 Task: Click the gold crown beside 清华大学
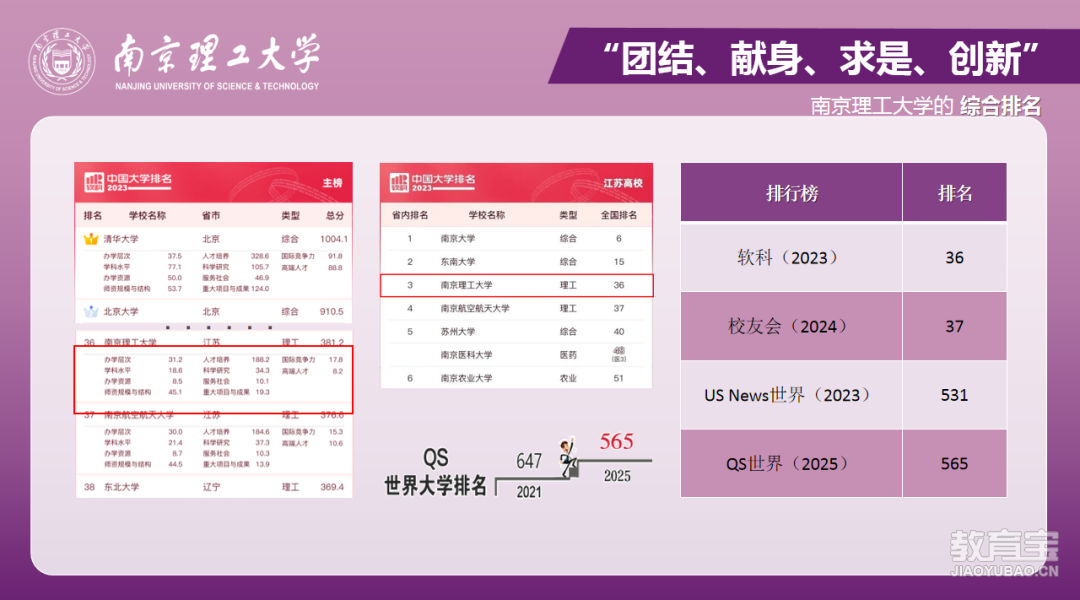[x=91, y=239]
